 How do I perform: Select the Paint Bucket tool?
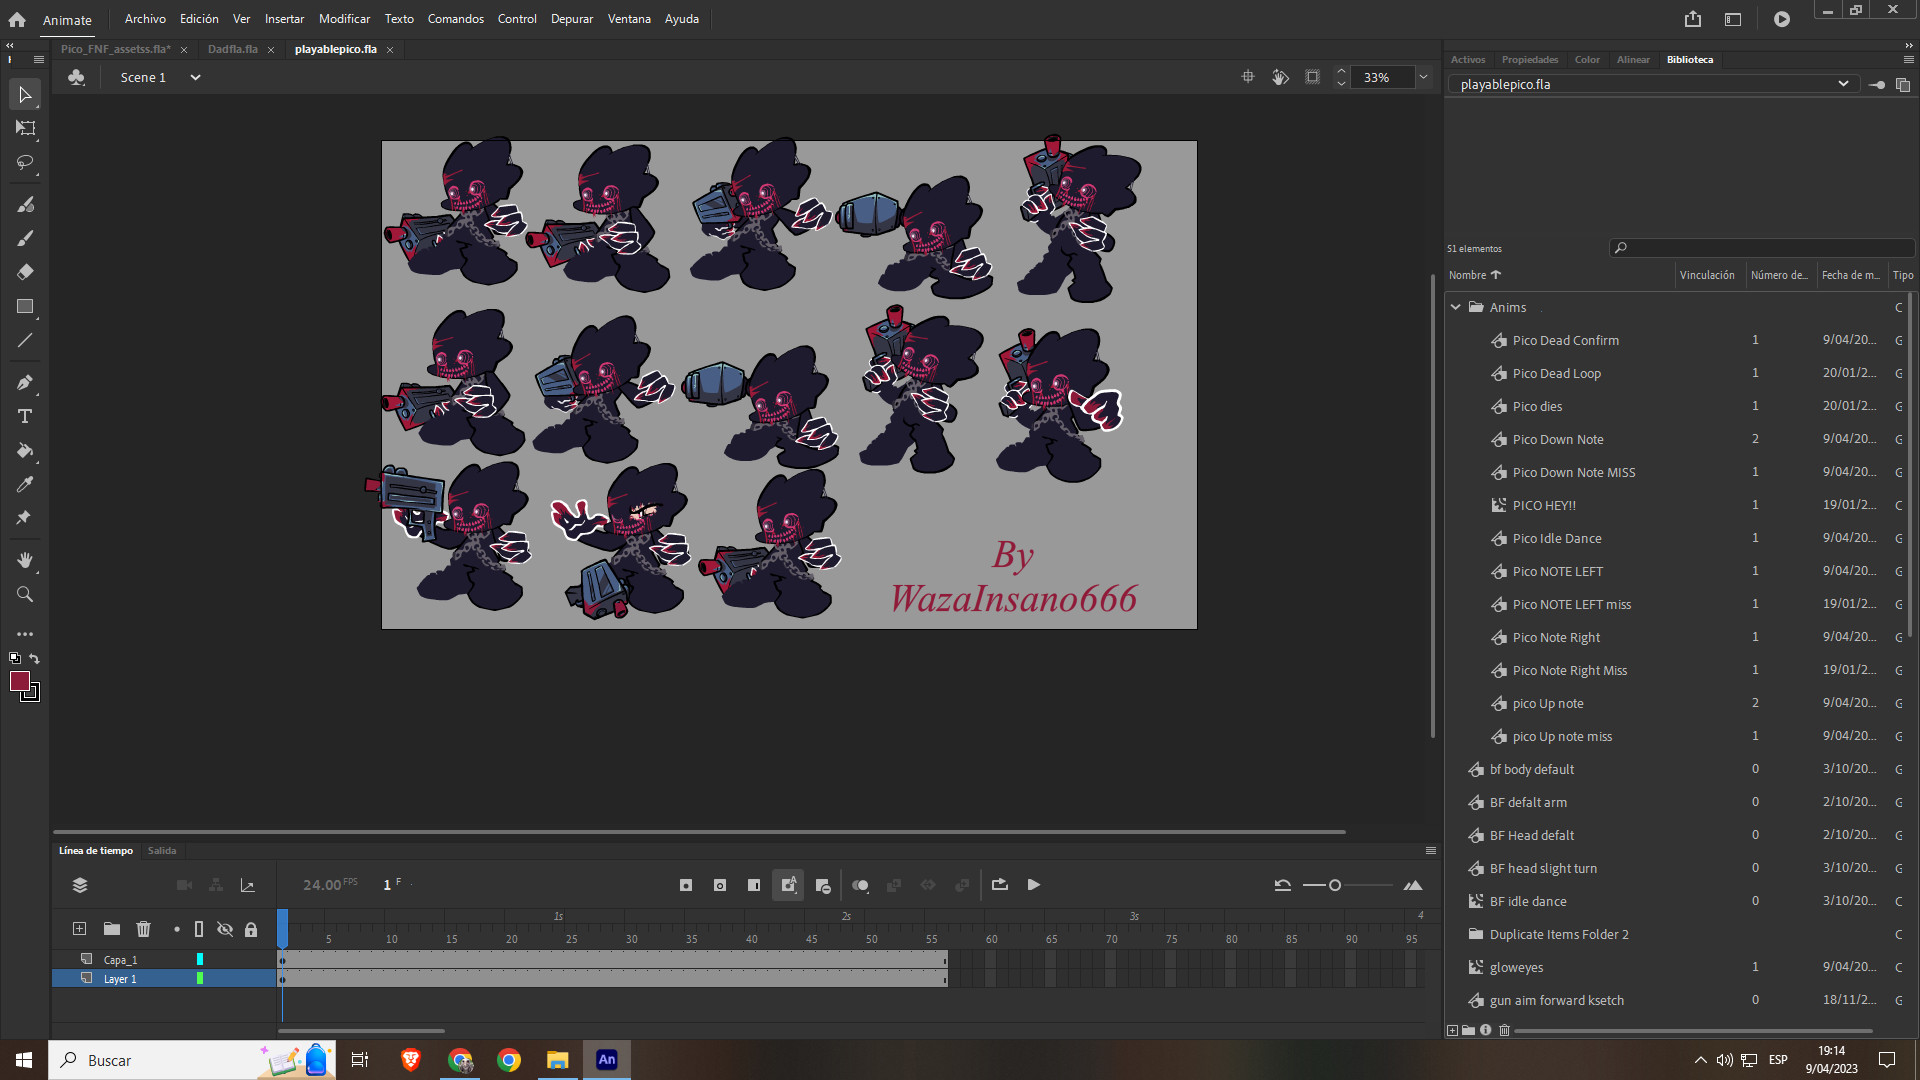25,450
